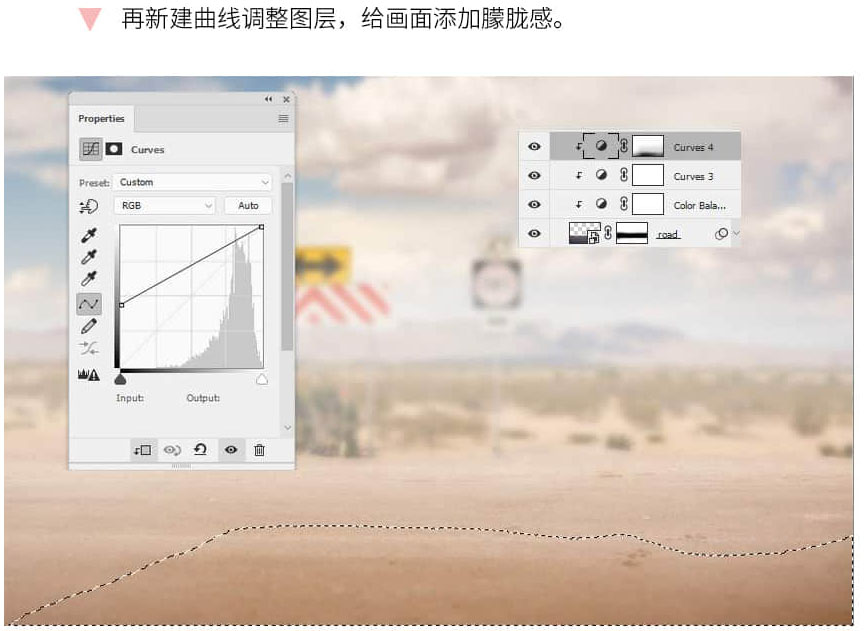The height and width of the screenshot is (631, 868).
Task: Click the Color Balance adjustment thumbnail icon
Action: click(x=601, y=204)
